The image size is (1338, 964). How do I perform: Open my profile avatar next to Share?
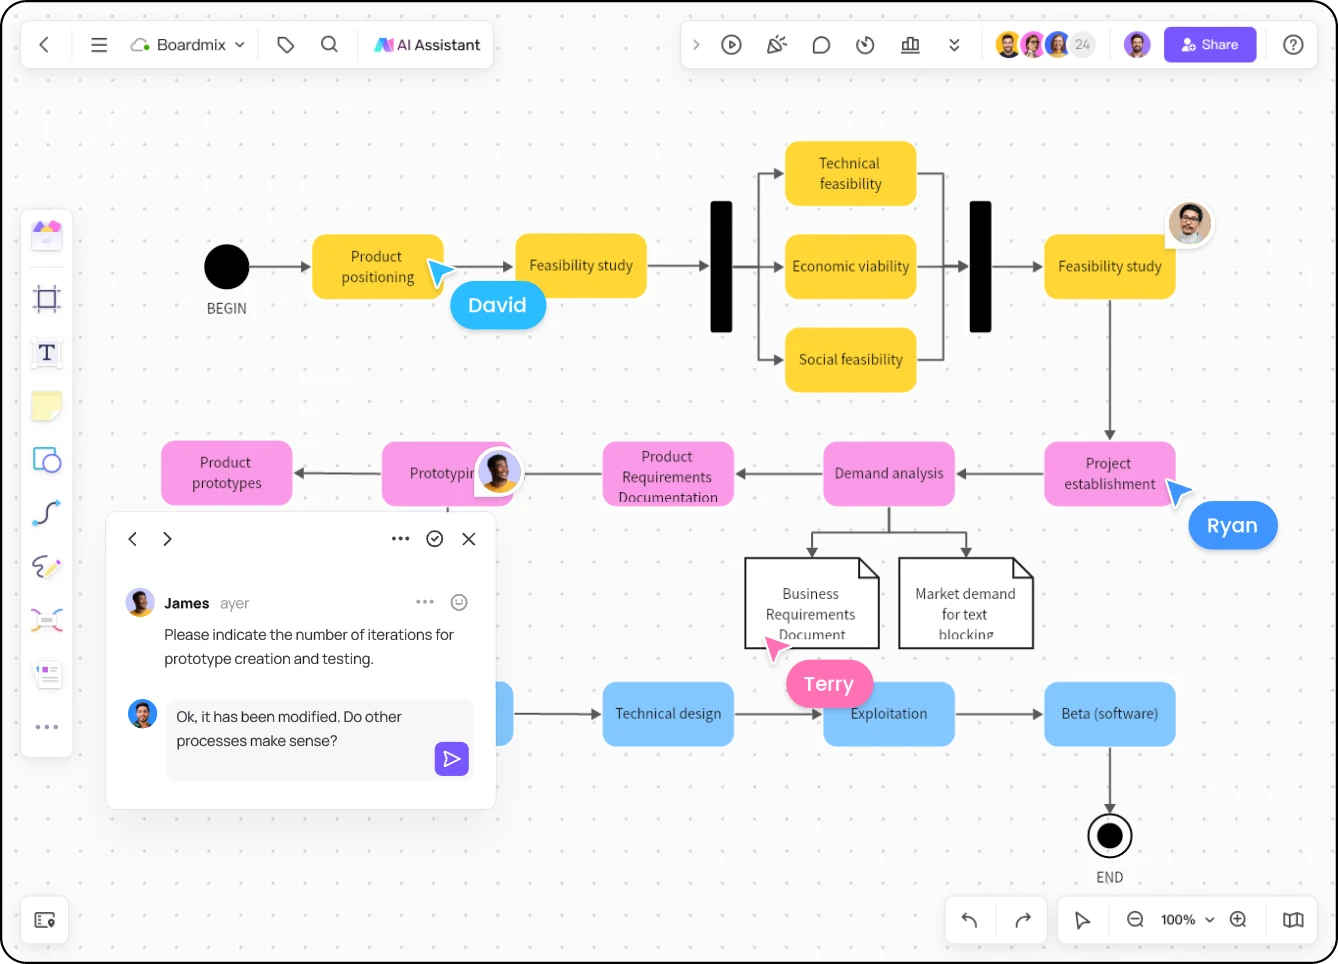tap(1137, 45)
